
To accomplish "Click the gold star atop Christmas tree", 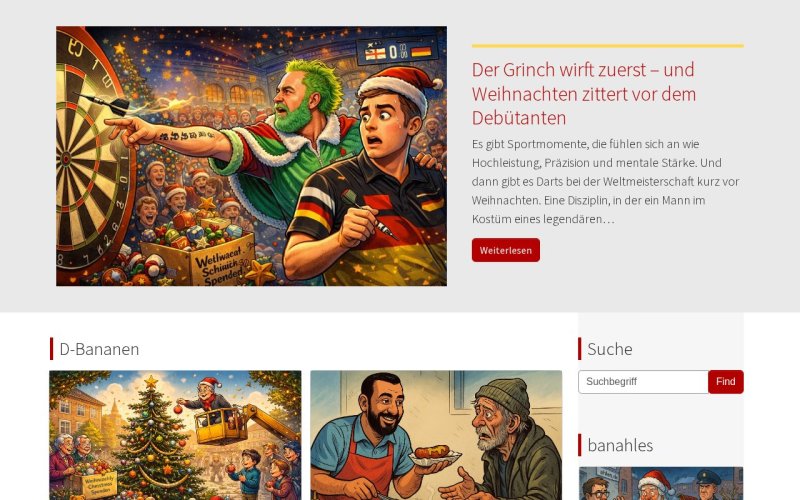I will [151, 382].
